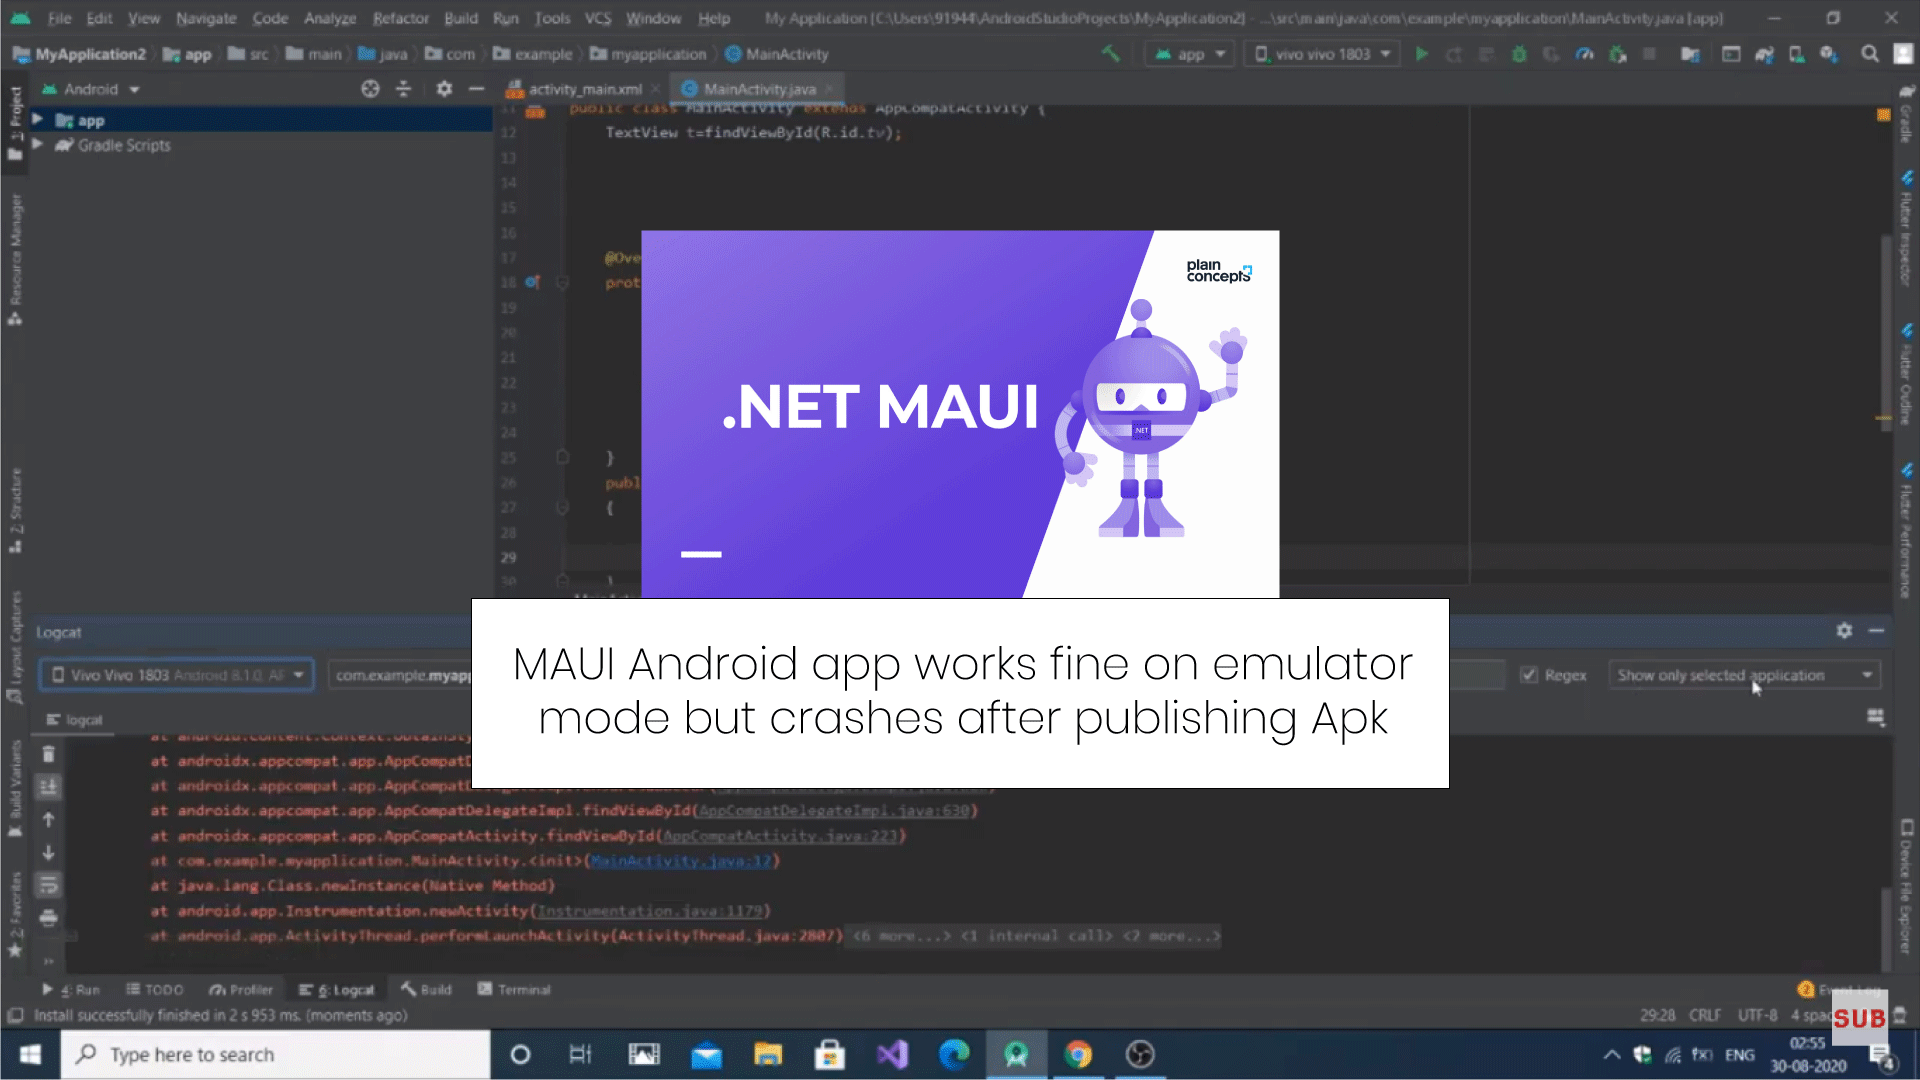Click the Windows Start button
Viewport: 1920px width, 1080px height.
click(x=30, y=1055)
